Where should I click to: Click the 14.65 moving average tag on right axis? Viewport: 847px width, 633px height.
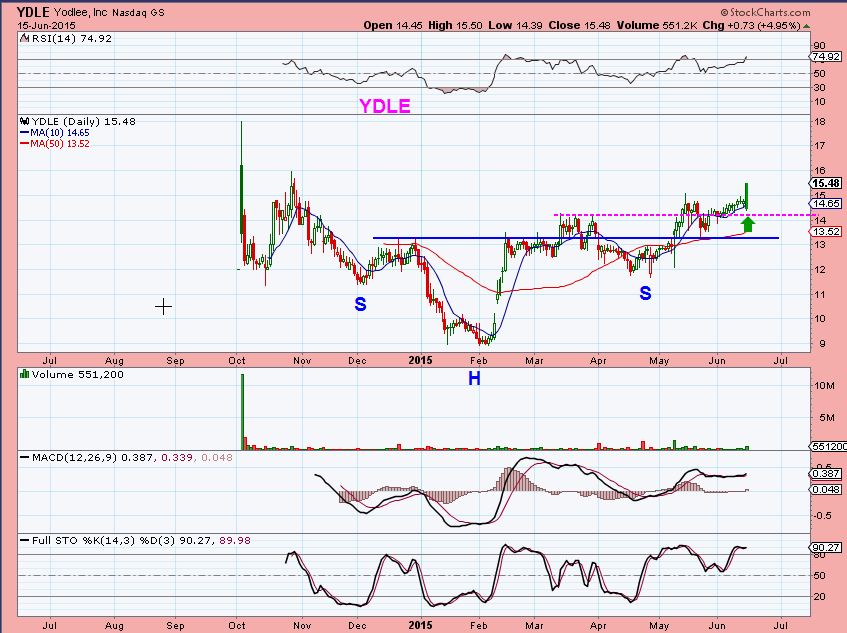[826, 204]
